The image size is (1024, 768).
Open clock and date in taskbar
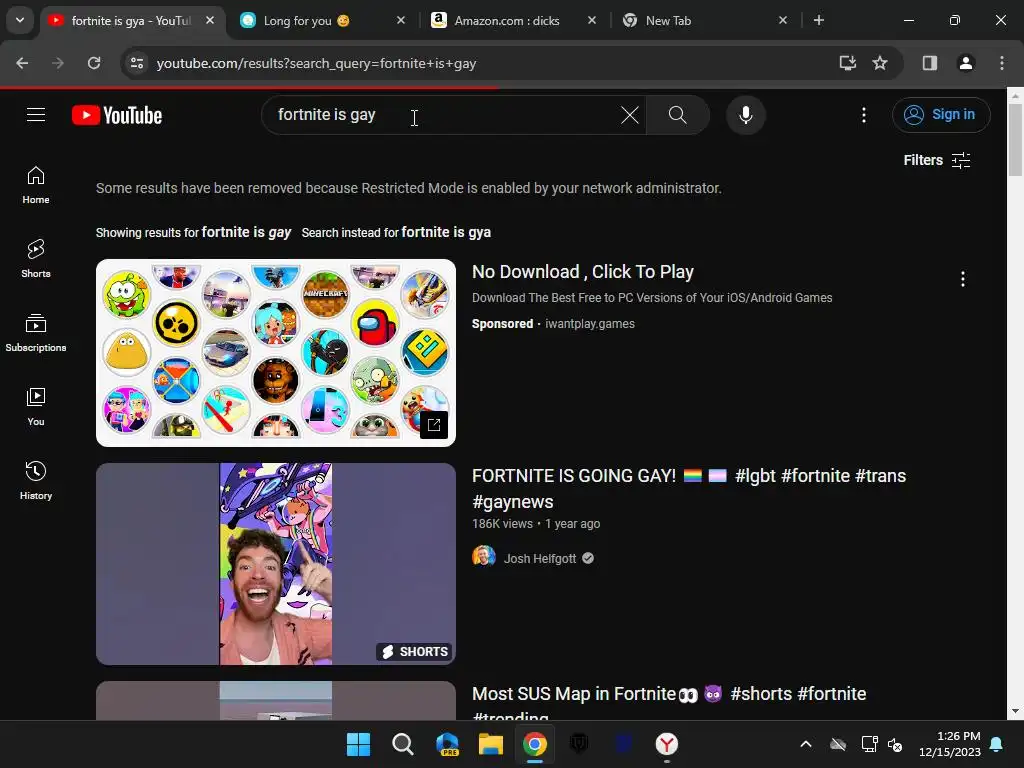click(949, 744)
